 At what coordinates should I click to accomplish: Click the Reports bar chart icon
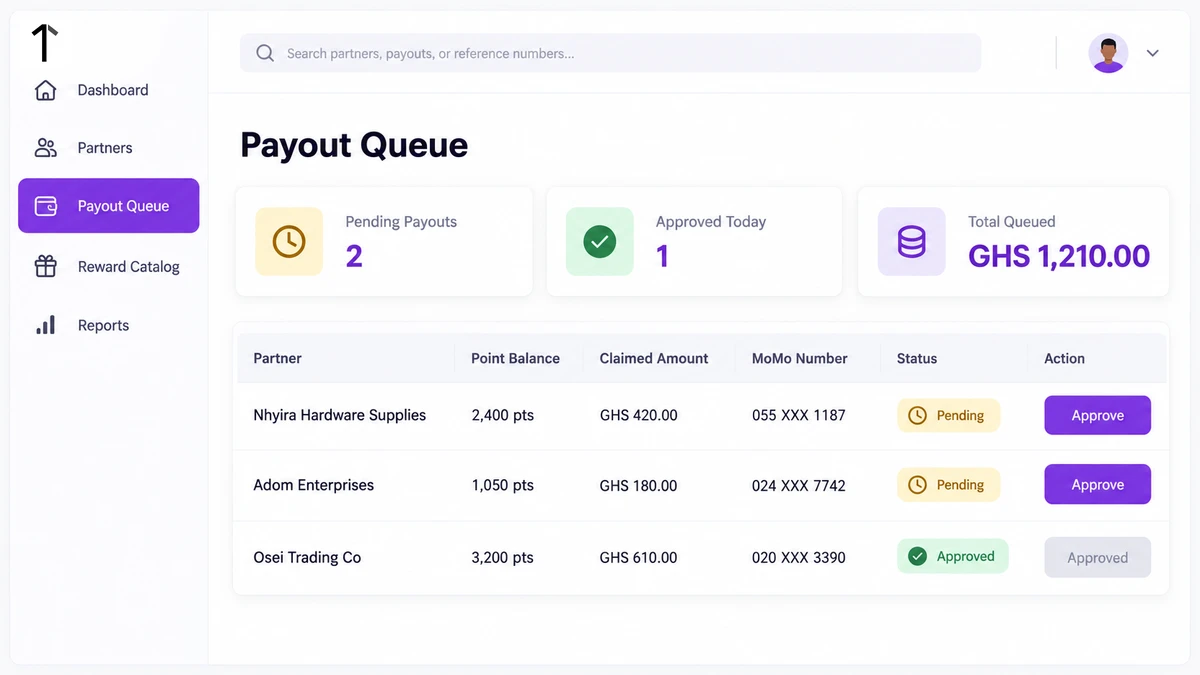tap(45, 325)
